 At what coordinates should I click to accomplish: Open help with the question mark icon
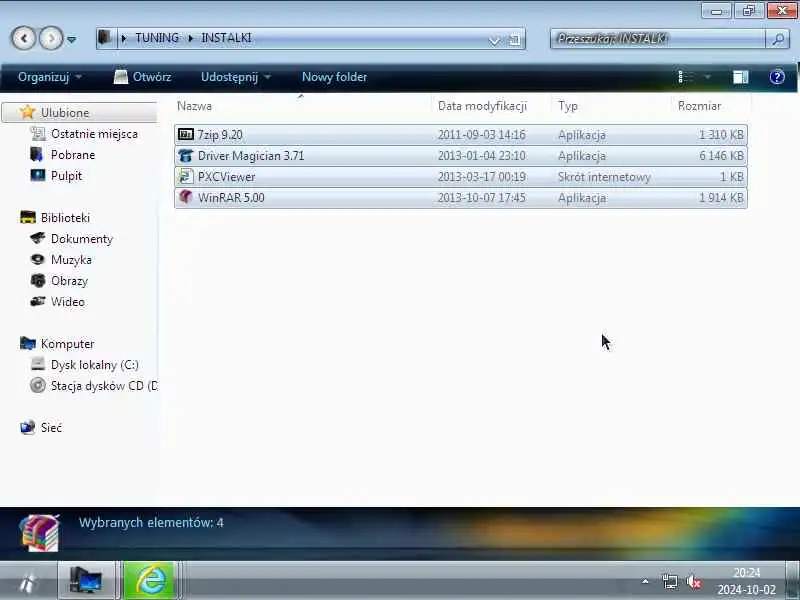tap(777, 77)
